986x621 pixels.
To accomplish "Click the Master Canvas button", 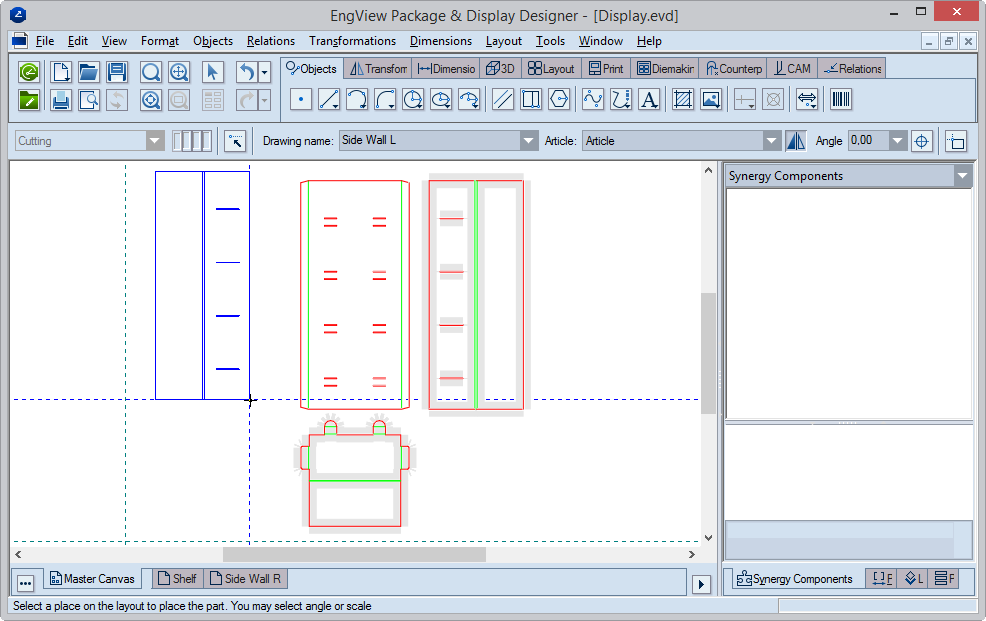I will pos(90,579).
